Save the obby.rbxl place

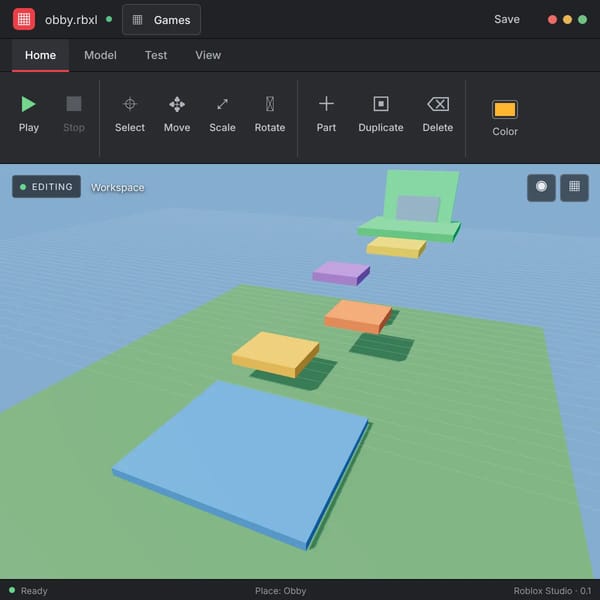pos(507,19)
